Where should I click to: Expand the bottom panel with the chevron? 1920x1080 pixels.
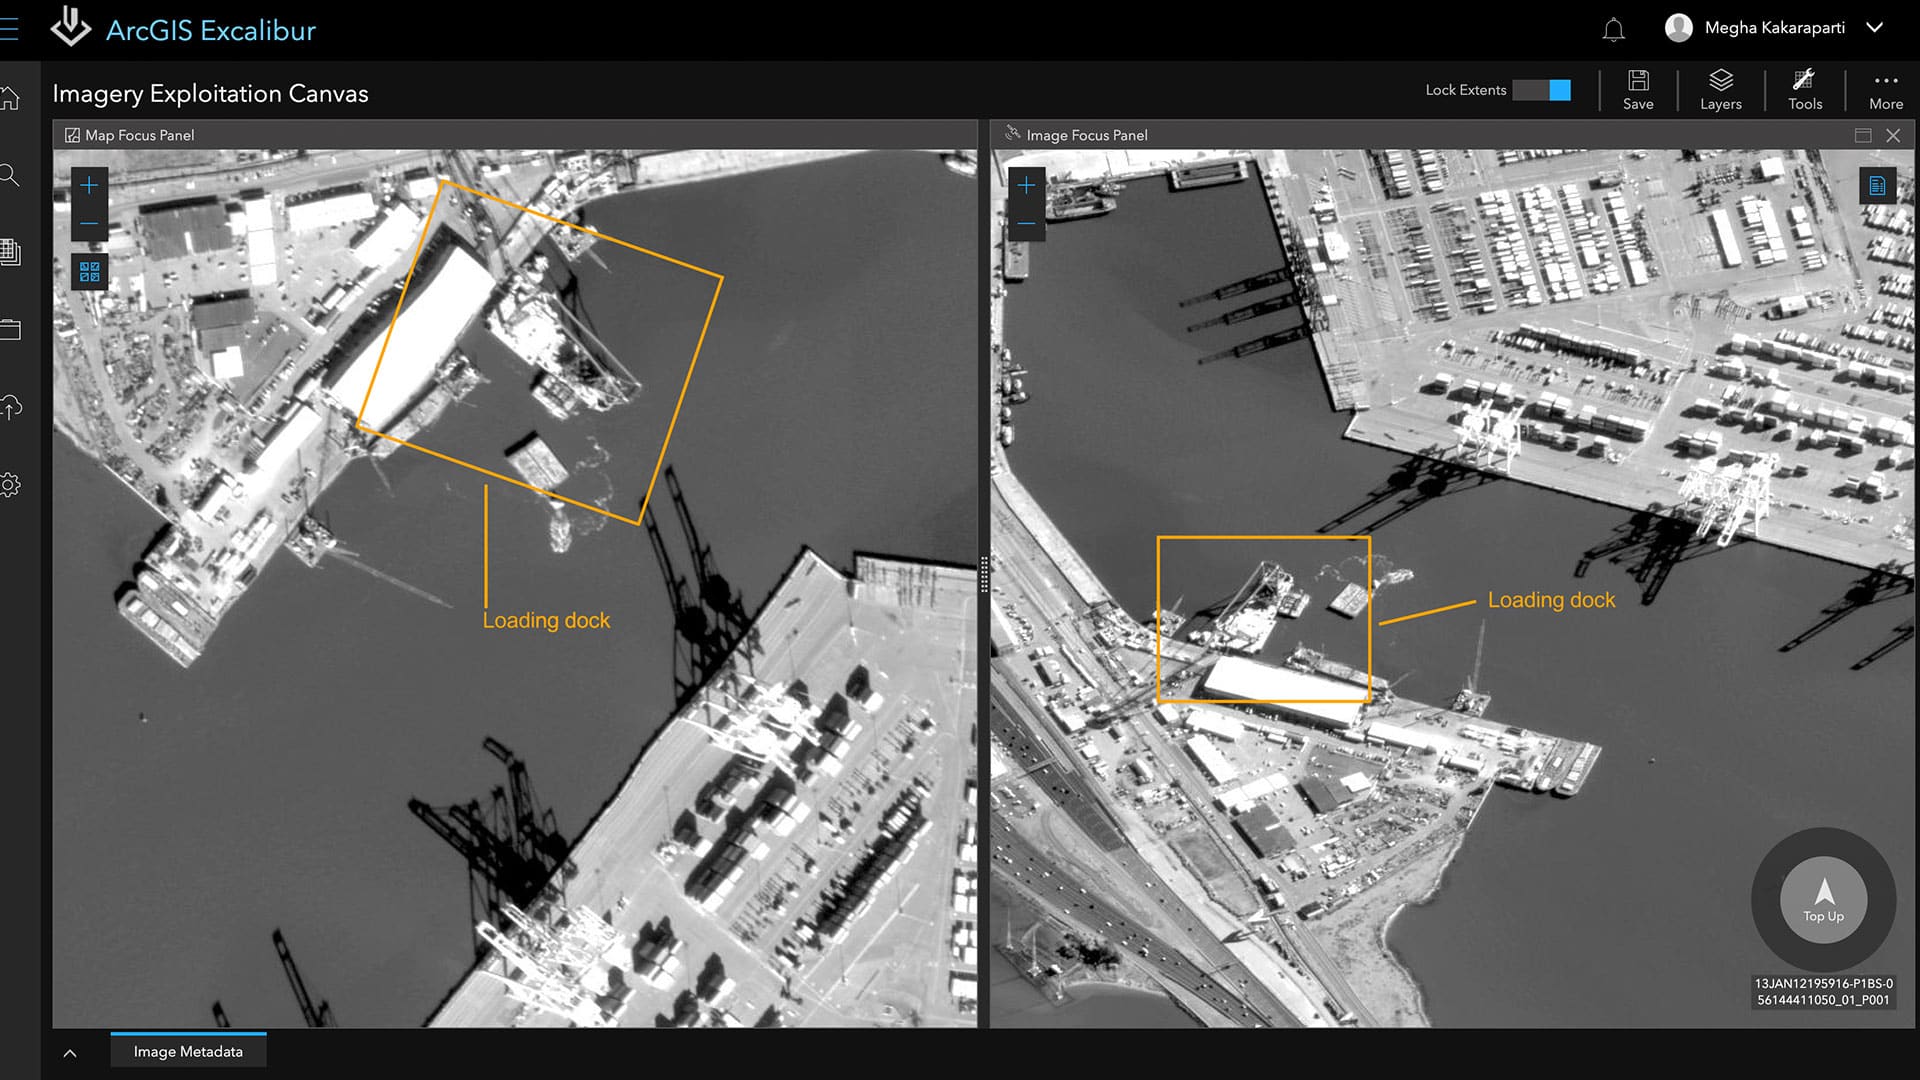(70, 1053)
